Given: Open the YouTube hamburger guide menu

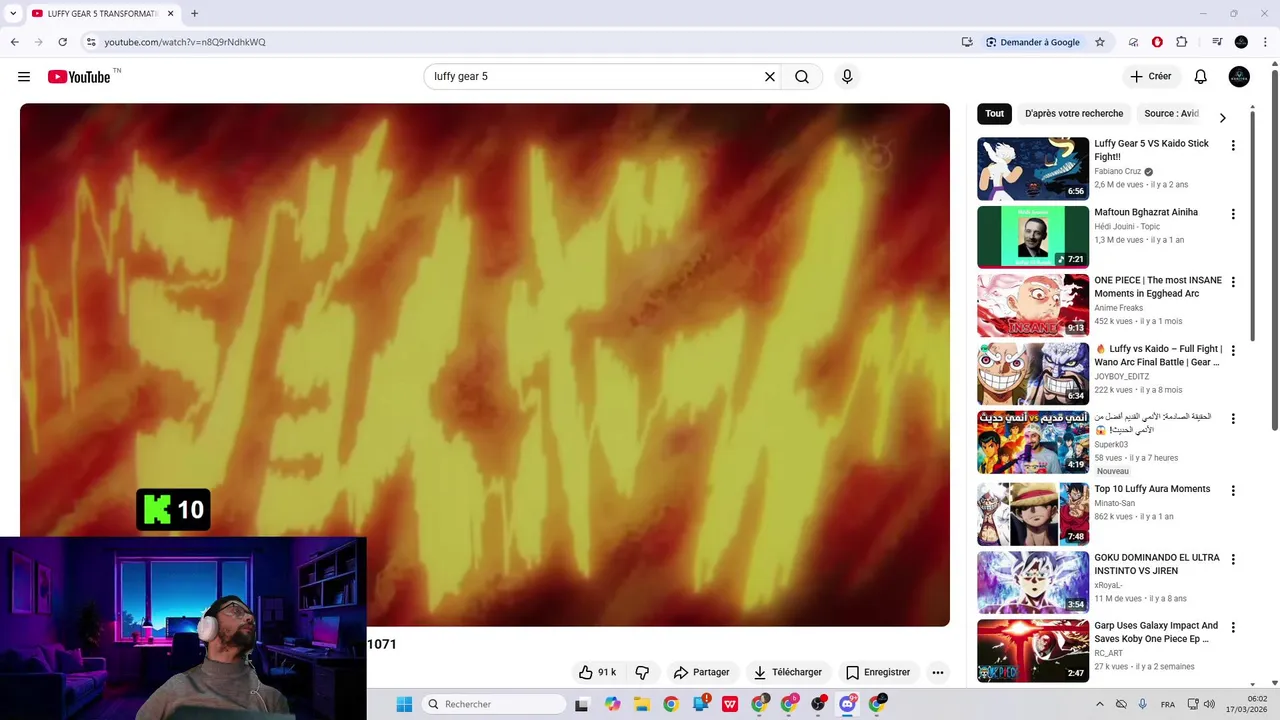Looking at the screenshot, I should tap(24, 77).
